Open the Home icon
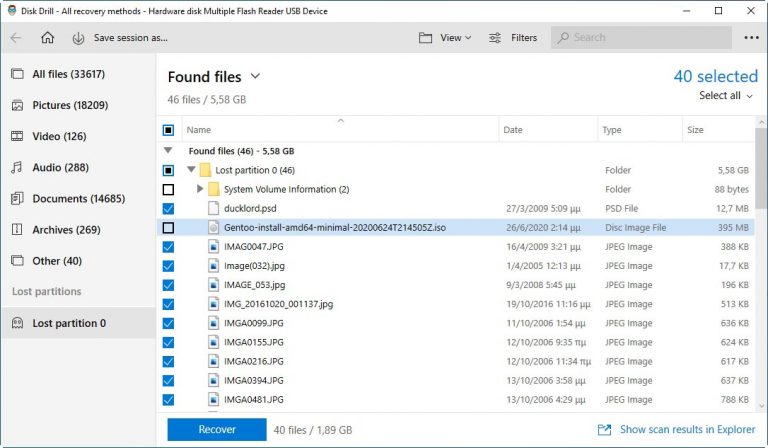The width and height of the screenshot is (768, 448). pyautogui.click(x=48, y=38)
